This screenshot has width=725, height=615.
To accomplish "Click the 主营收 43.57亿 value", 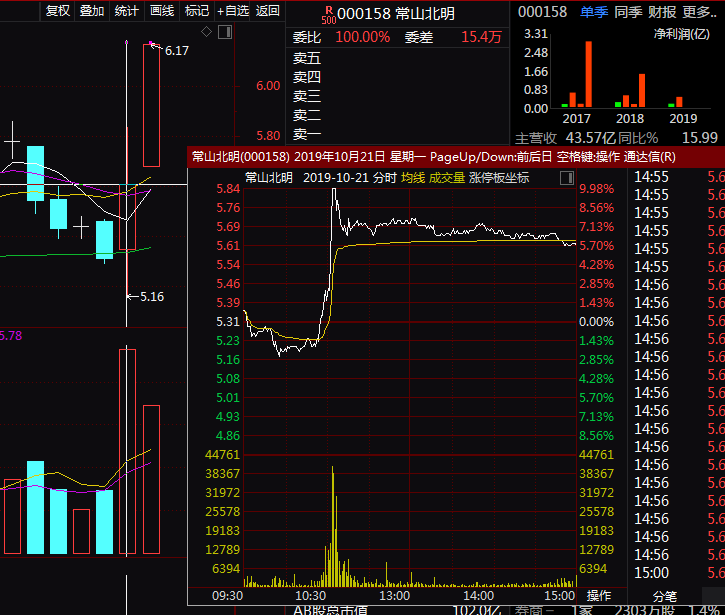I will click(591, 138).
